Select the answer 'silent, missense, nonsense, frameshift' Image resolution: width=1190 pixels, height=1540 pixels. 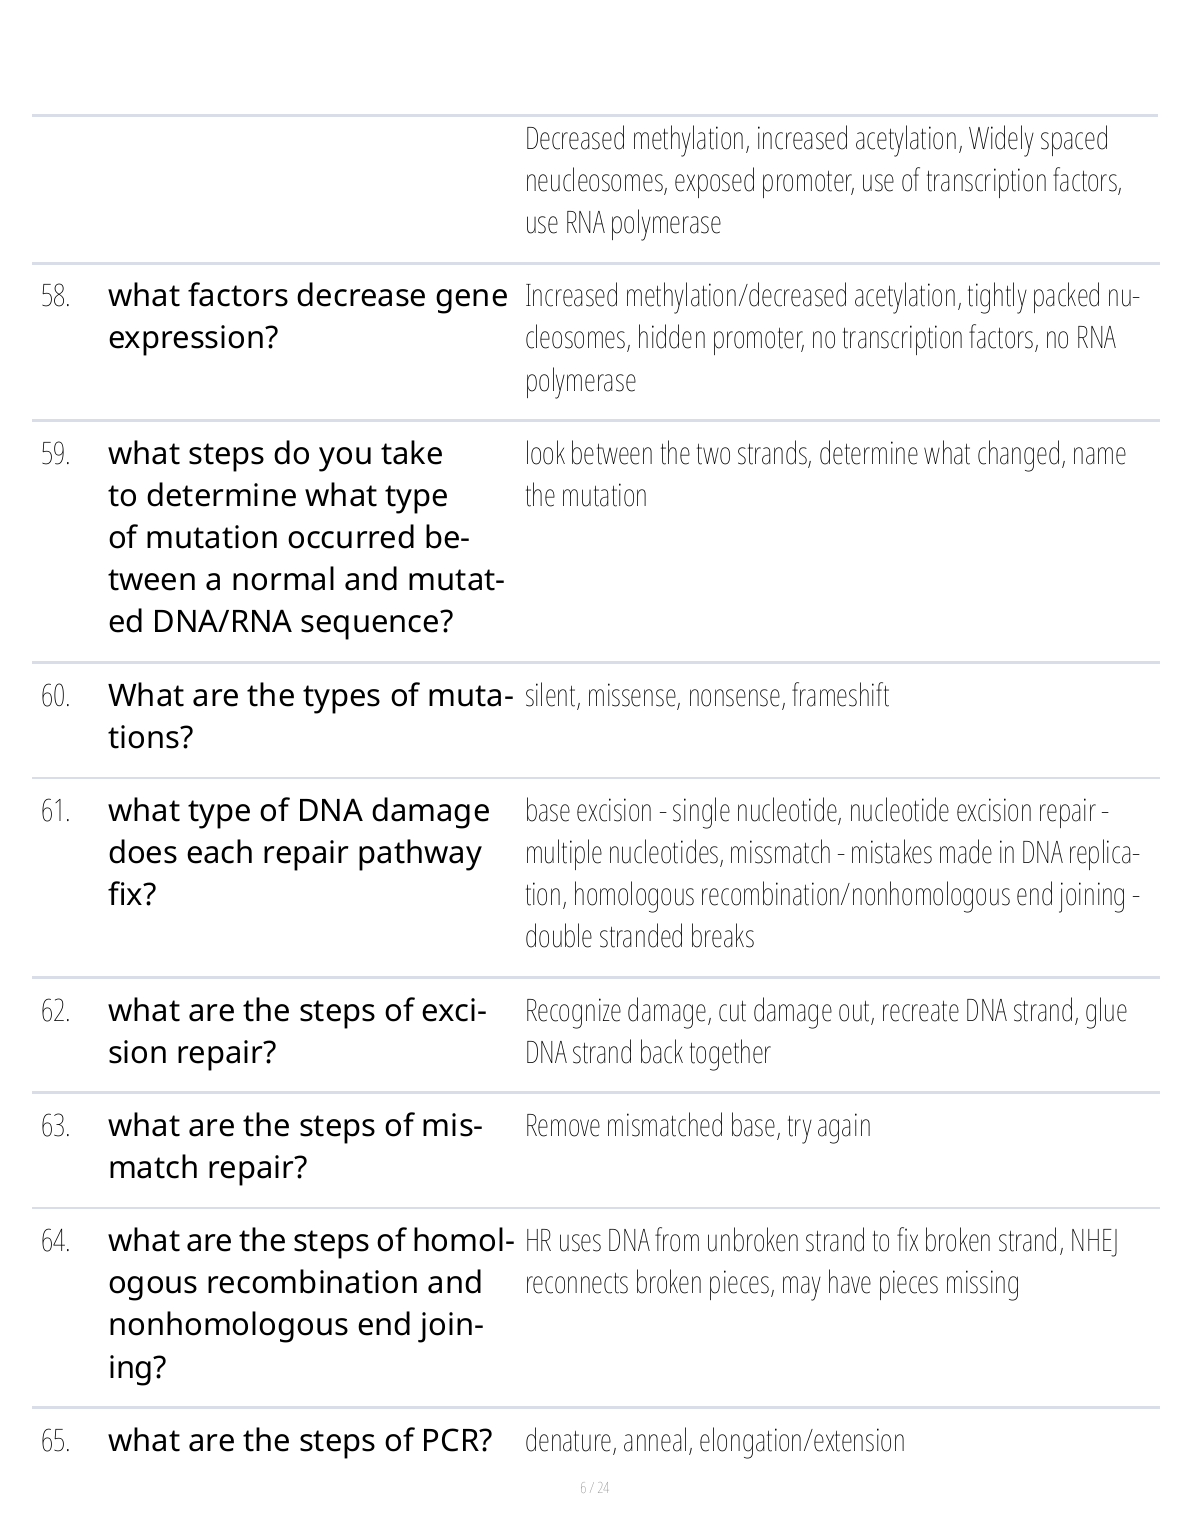[x=707, y=695]
